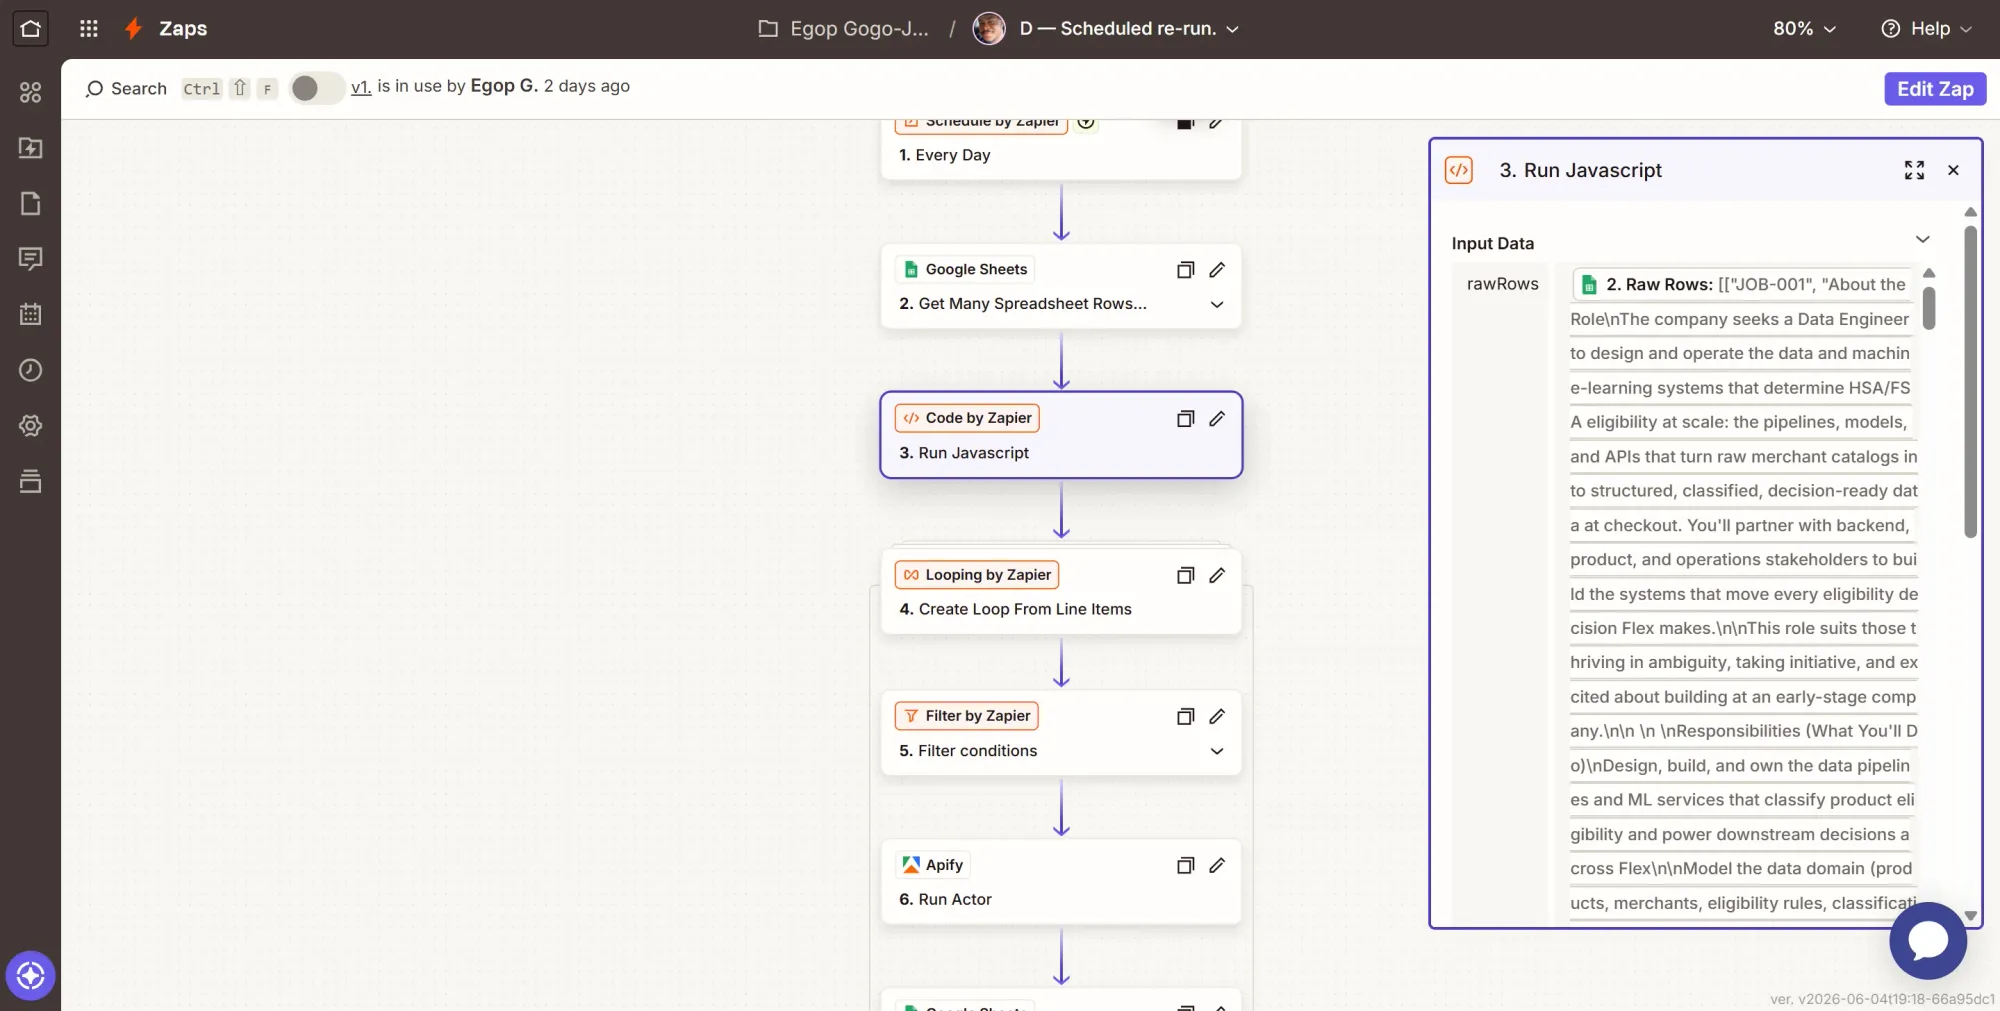Select '4. Create Loop From Line Items' step
This screenshot has height=1011, width=2000.
click(1015, 609)
